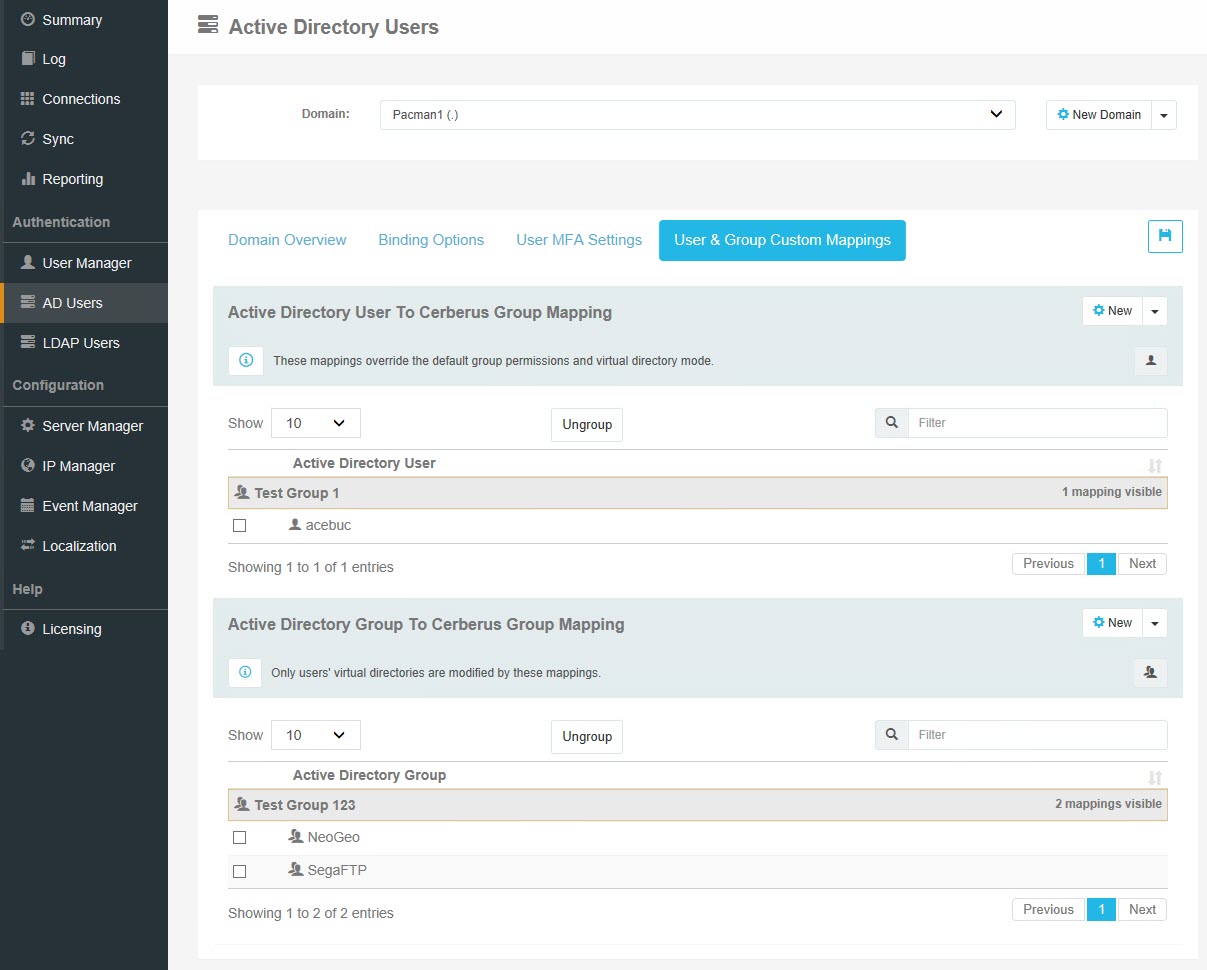Image resolution: width=1207 pixels, height=970 pixels.
Task: Select the NeoGeo mapping checkbox
Action: point(239,837)
